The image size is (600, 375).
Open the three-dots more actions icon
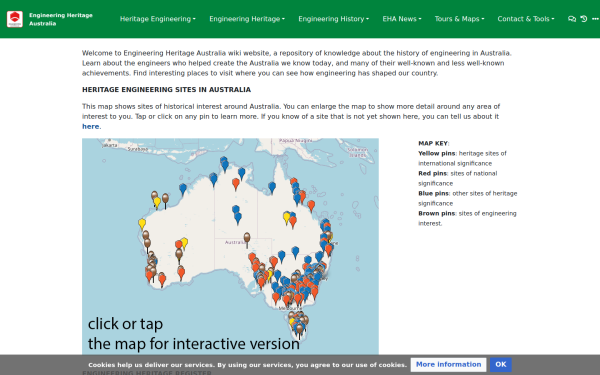pos(595,19)
